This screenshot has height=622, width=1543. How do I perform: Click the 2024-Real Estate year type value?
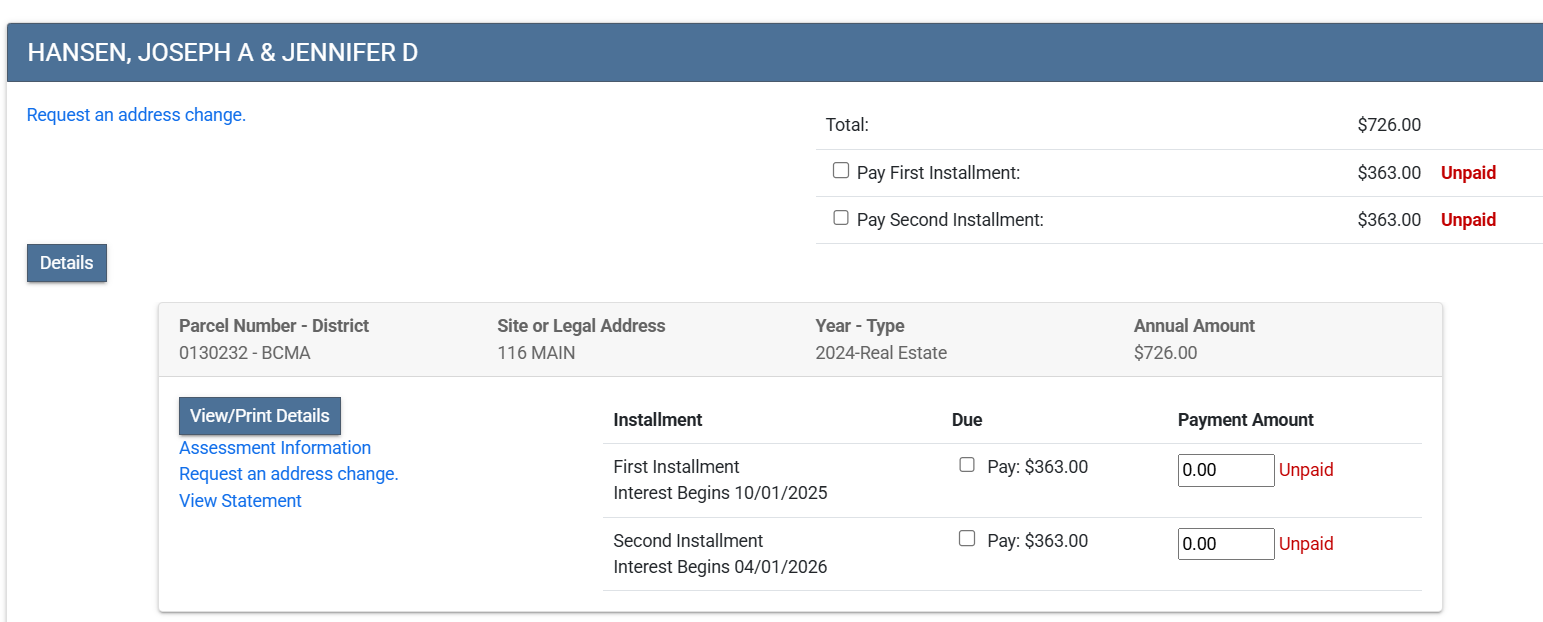point(880,352)
